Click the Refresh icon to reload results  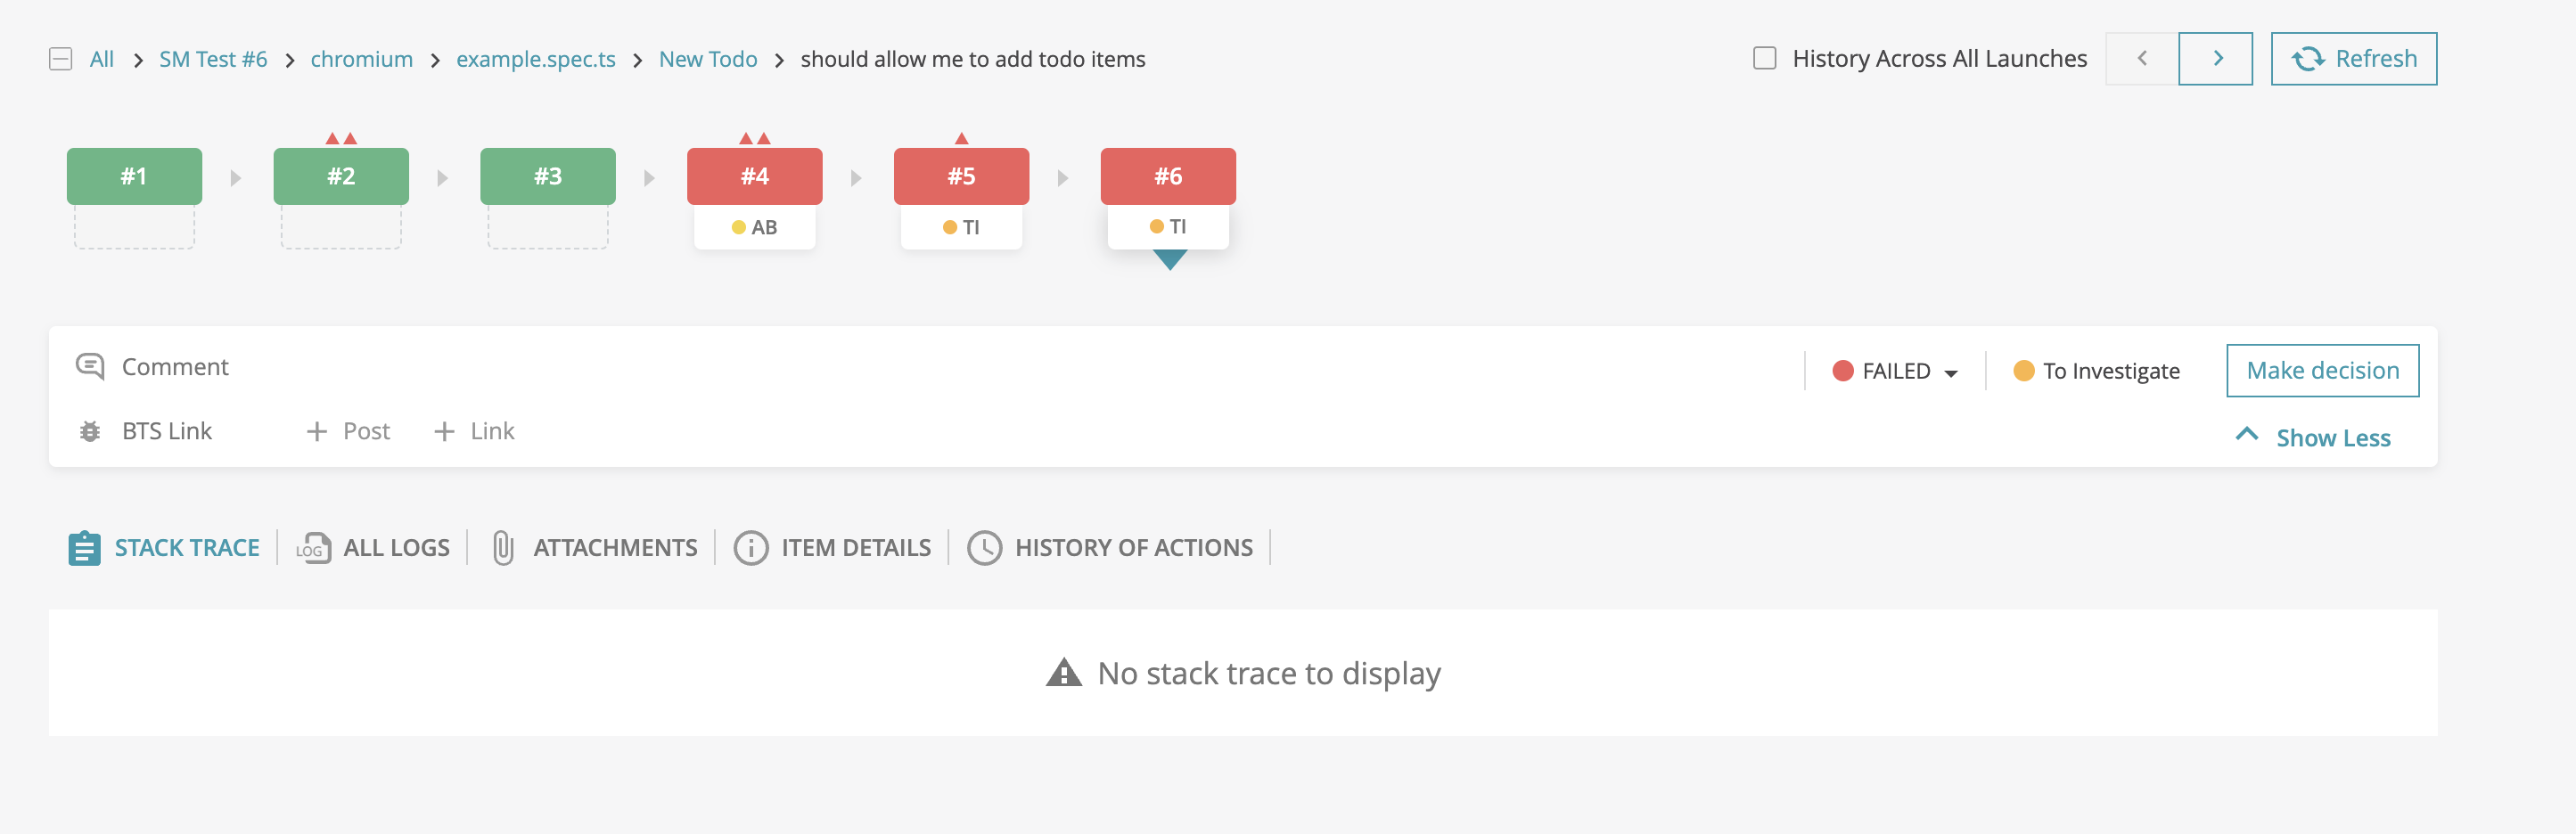click(2311, 58)
